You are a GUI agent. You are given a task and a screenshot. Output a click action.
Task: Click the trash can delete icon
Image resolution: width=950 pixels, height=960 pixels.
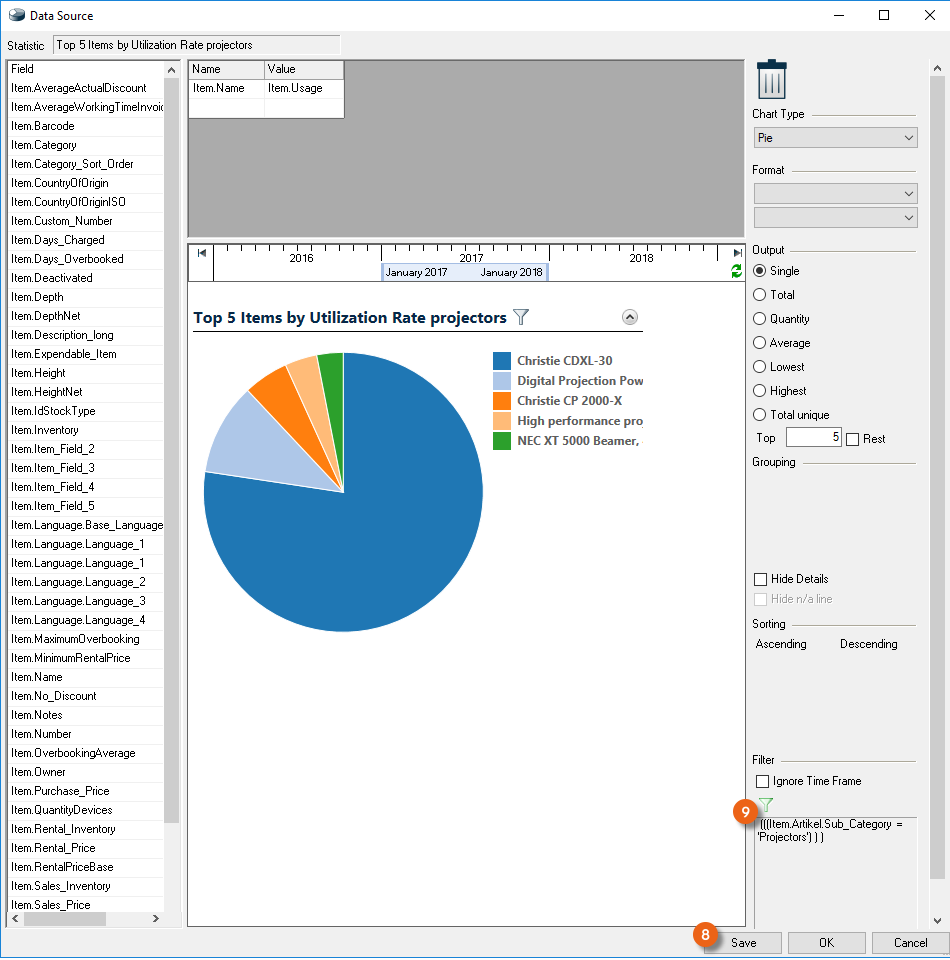coord(771,79)
